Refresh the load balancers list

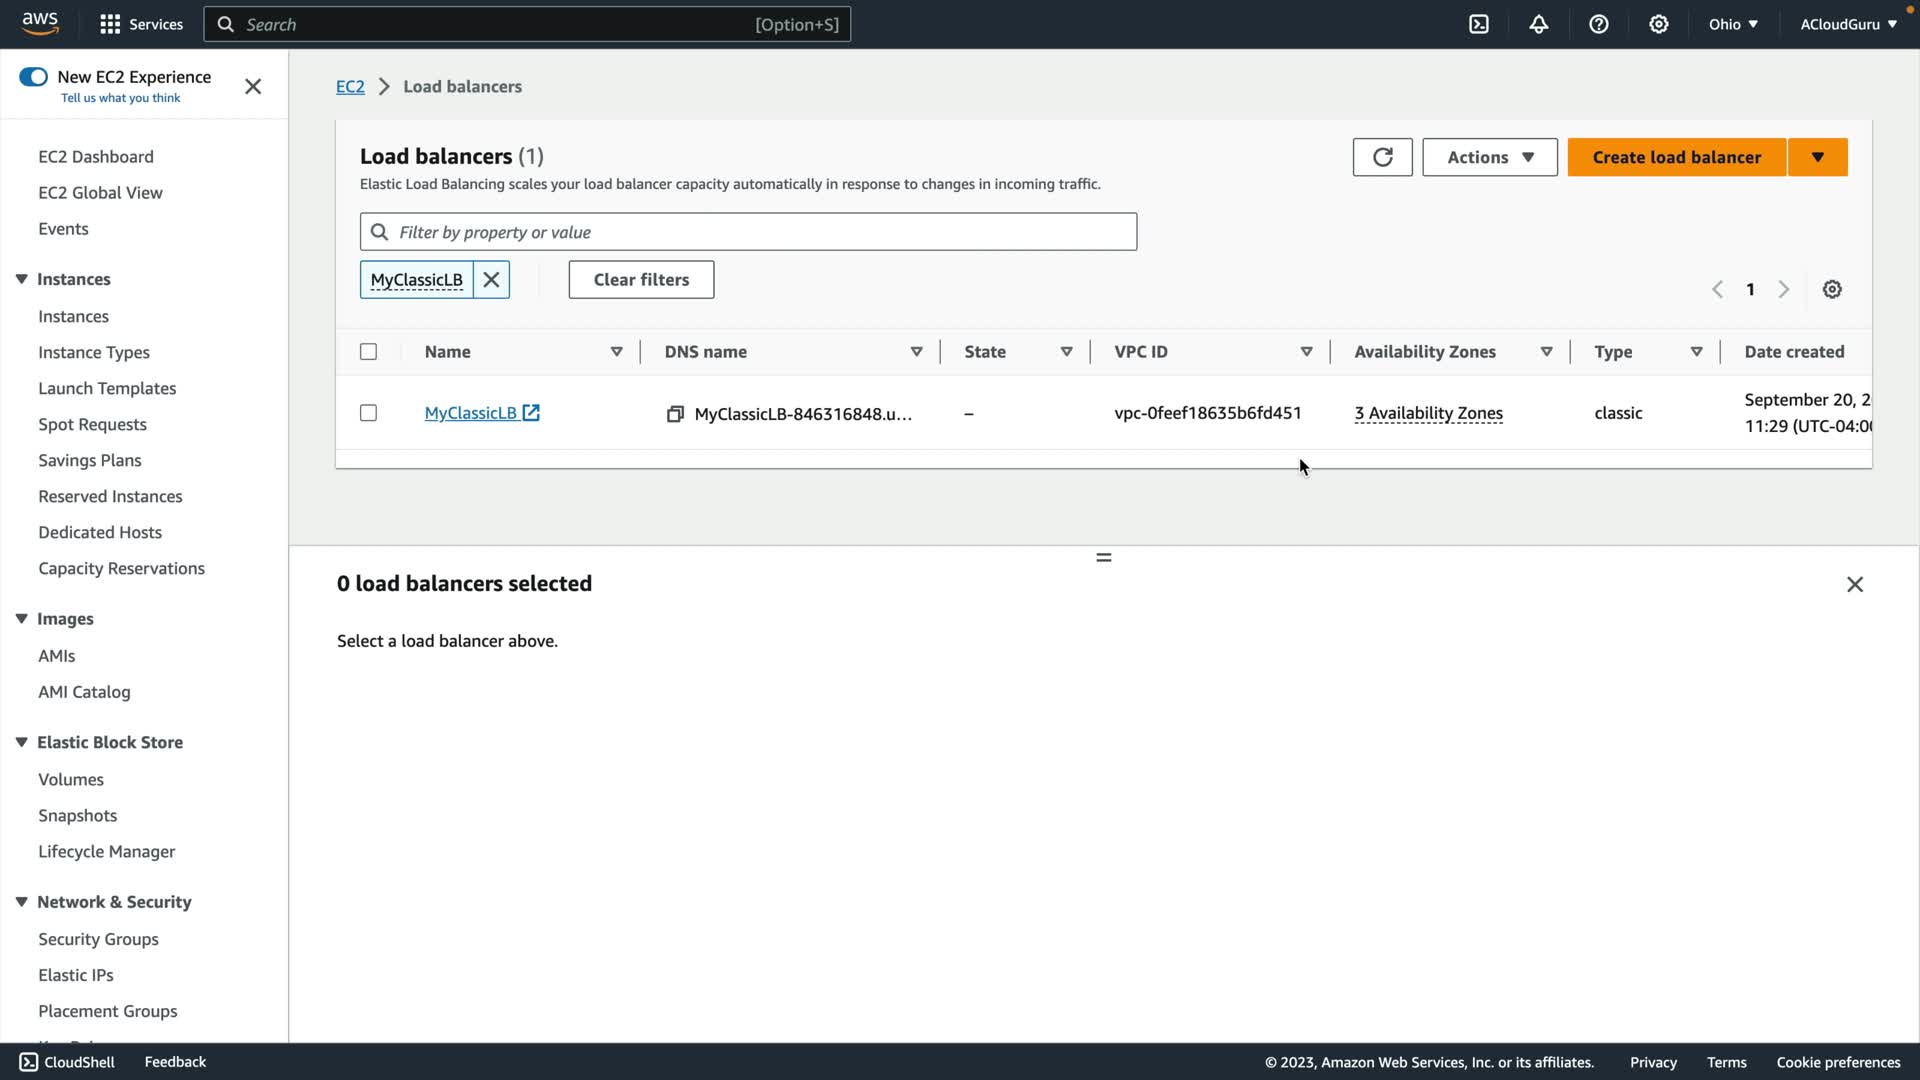point(1382,157)
